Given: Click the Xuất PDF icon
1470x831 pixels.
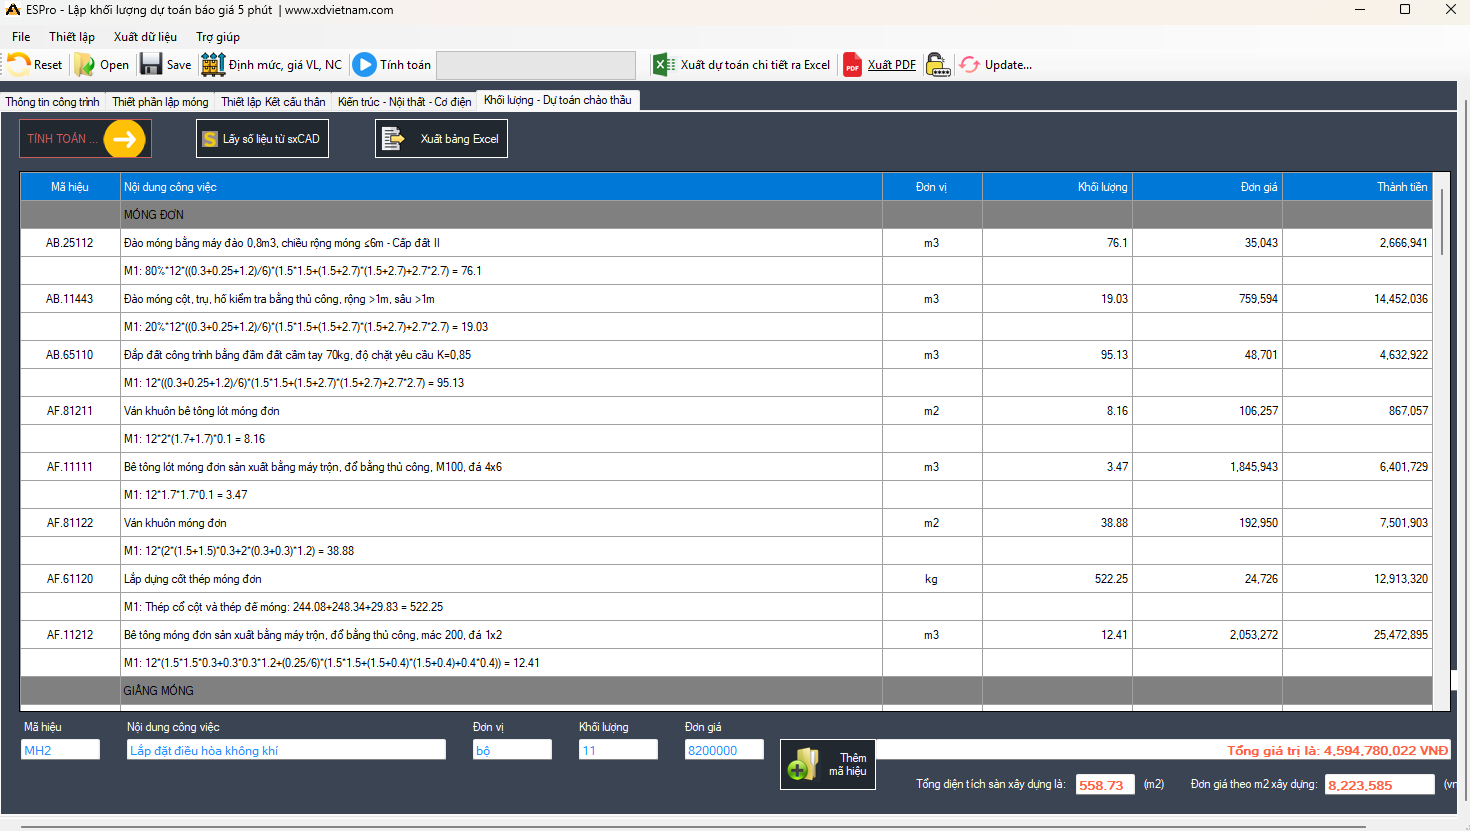Looking at the screenshot, I should (x=852, y=65).
